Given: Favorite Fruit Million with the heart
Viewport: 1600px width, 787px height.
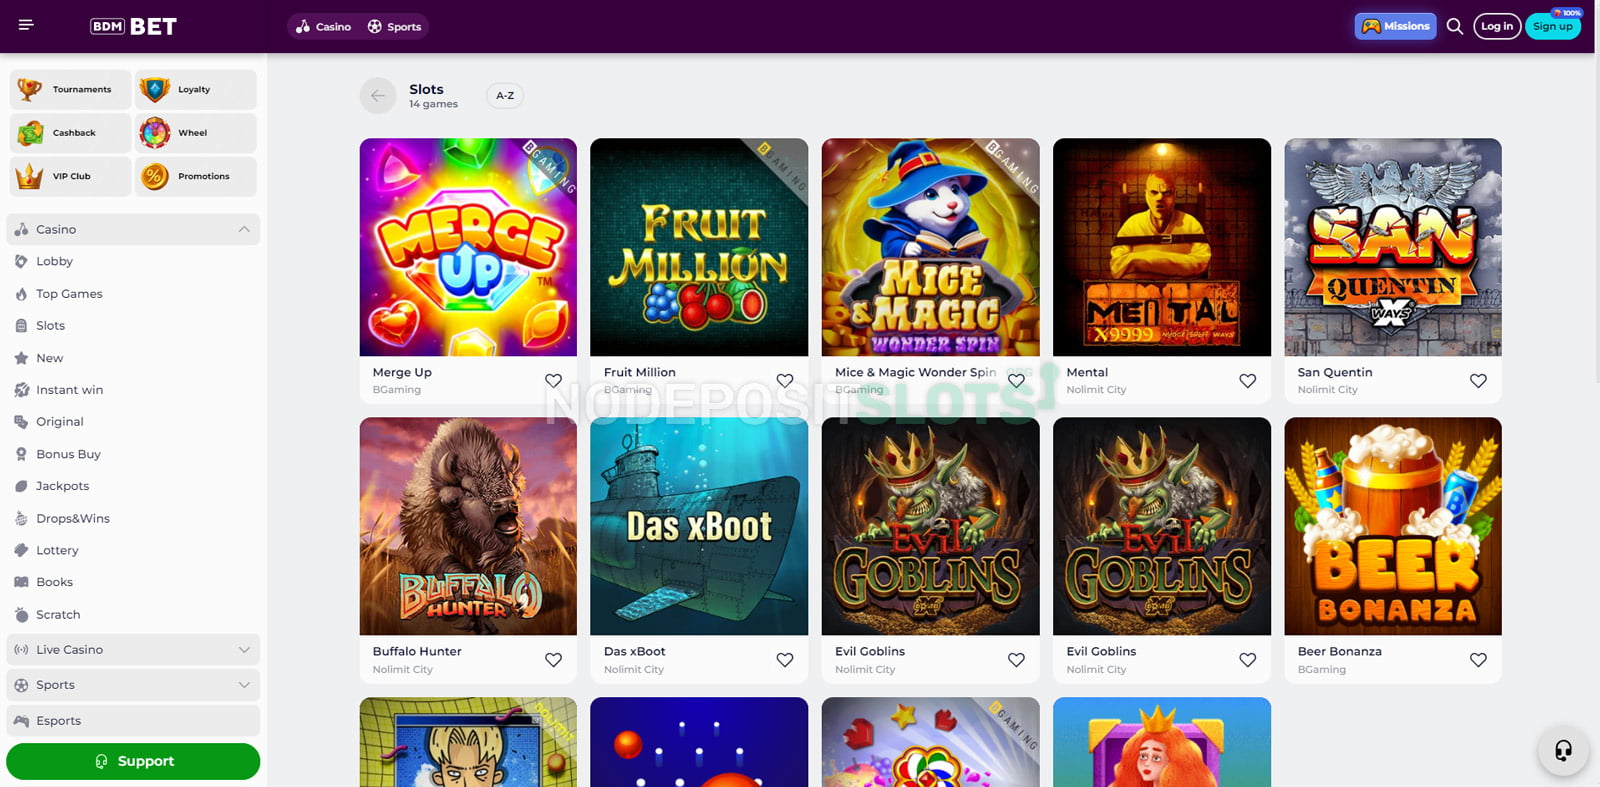Looking at the screenshot, I should 785,381.
